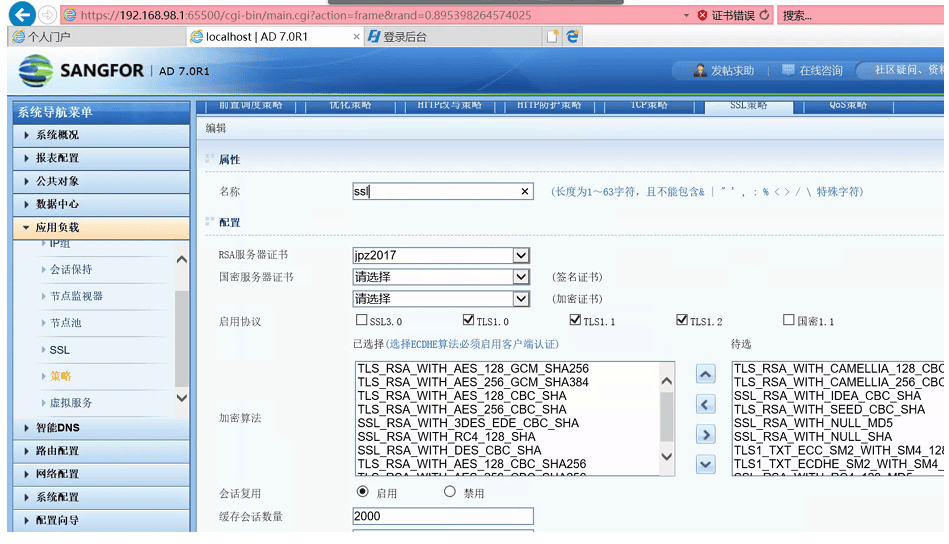Viewport: 949px width, 544px height.
Task: Expand the 系统概况 menu
Action: coord(101,135)
